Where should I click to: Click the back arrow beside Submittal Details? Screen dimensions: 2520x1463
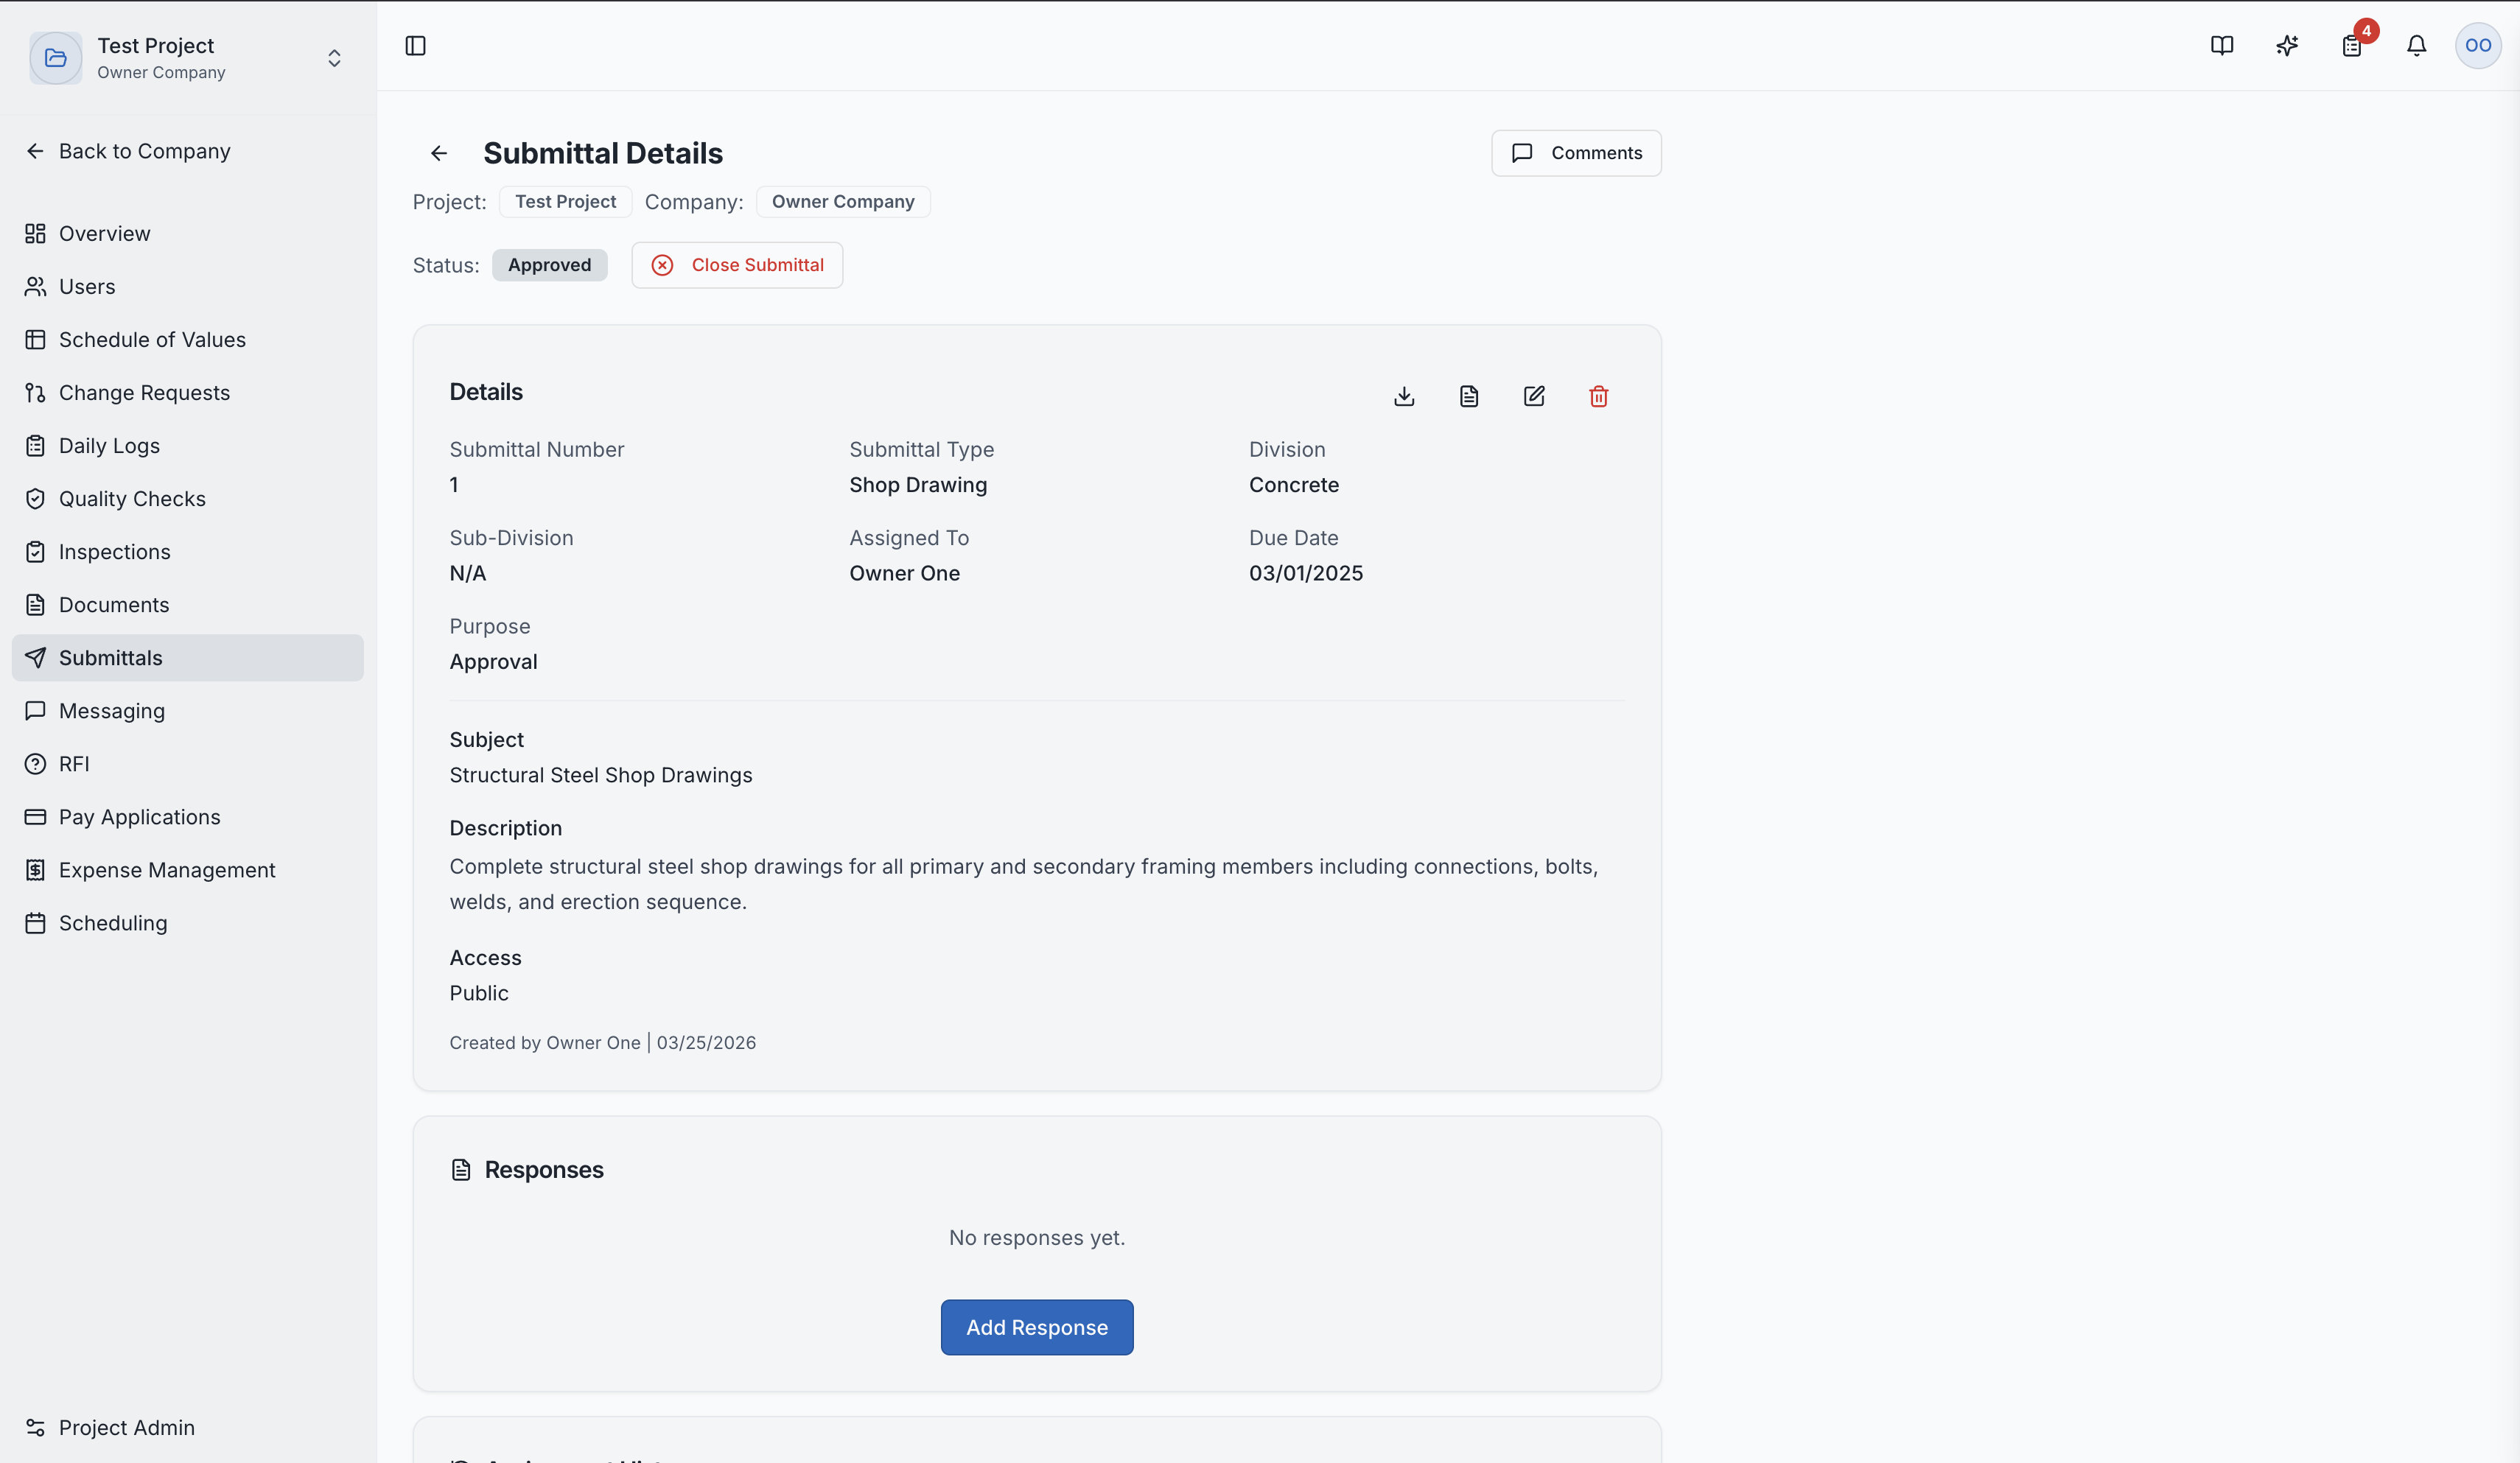[x=439, y=153]
